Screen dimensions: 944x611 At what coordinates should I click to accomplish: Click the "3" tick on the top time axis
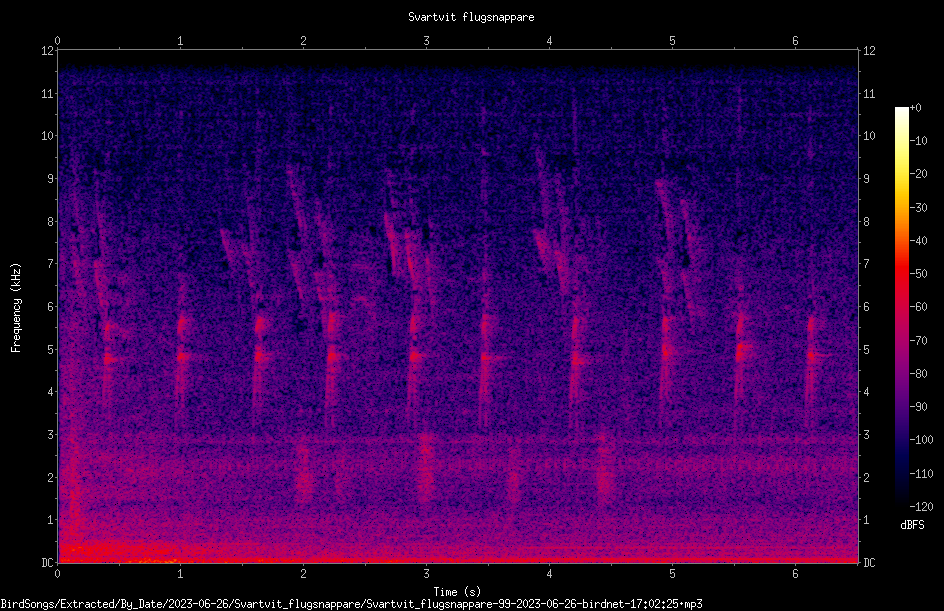[426, 41]
